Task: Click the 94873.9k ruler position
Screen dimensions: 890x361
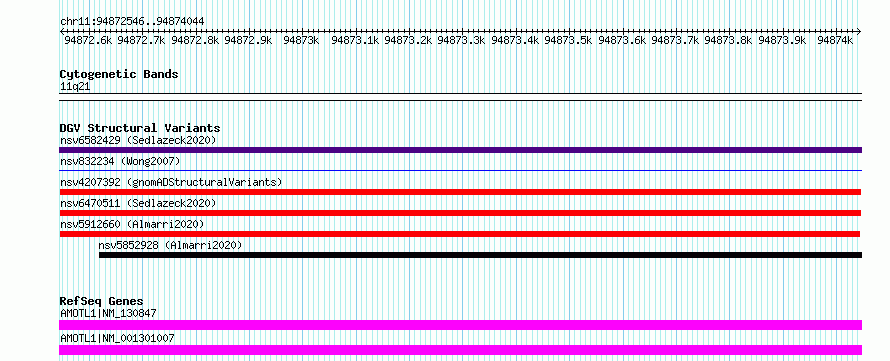Action: coord(782,40)
